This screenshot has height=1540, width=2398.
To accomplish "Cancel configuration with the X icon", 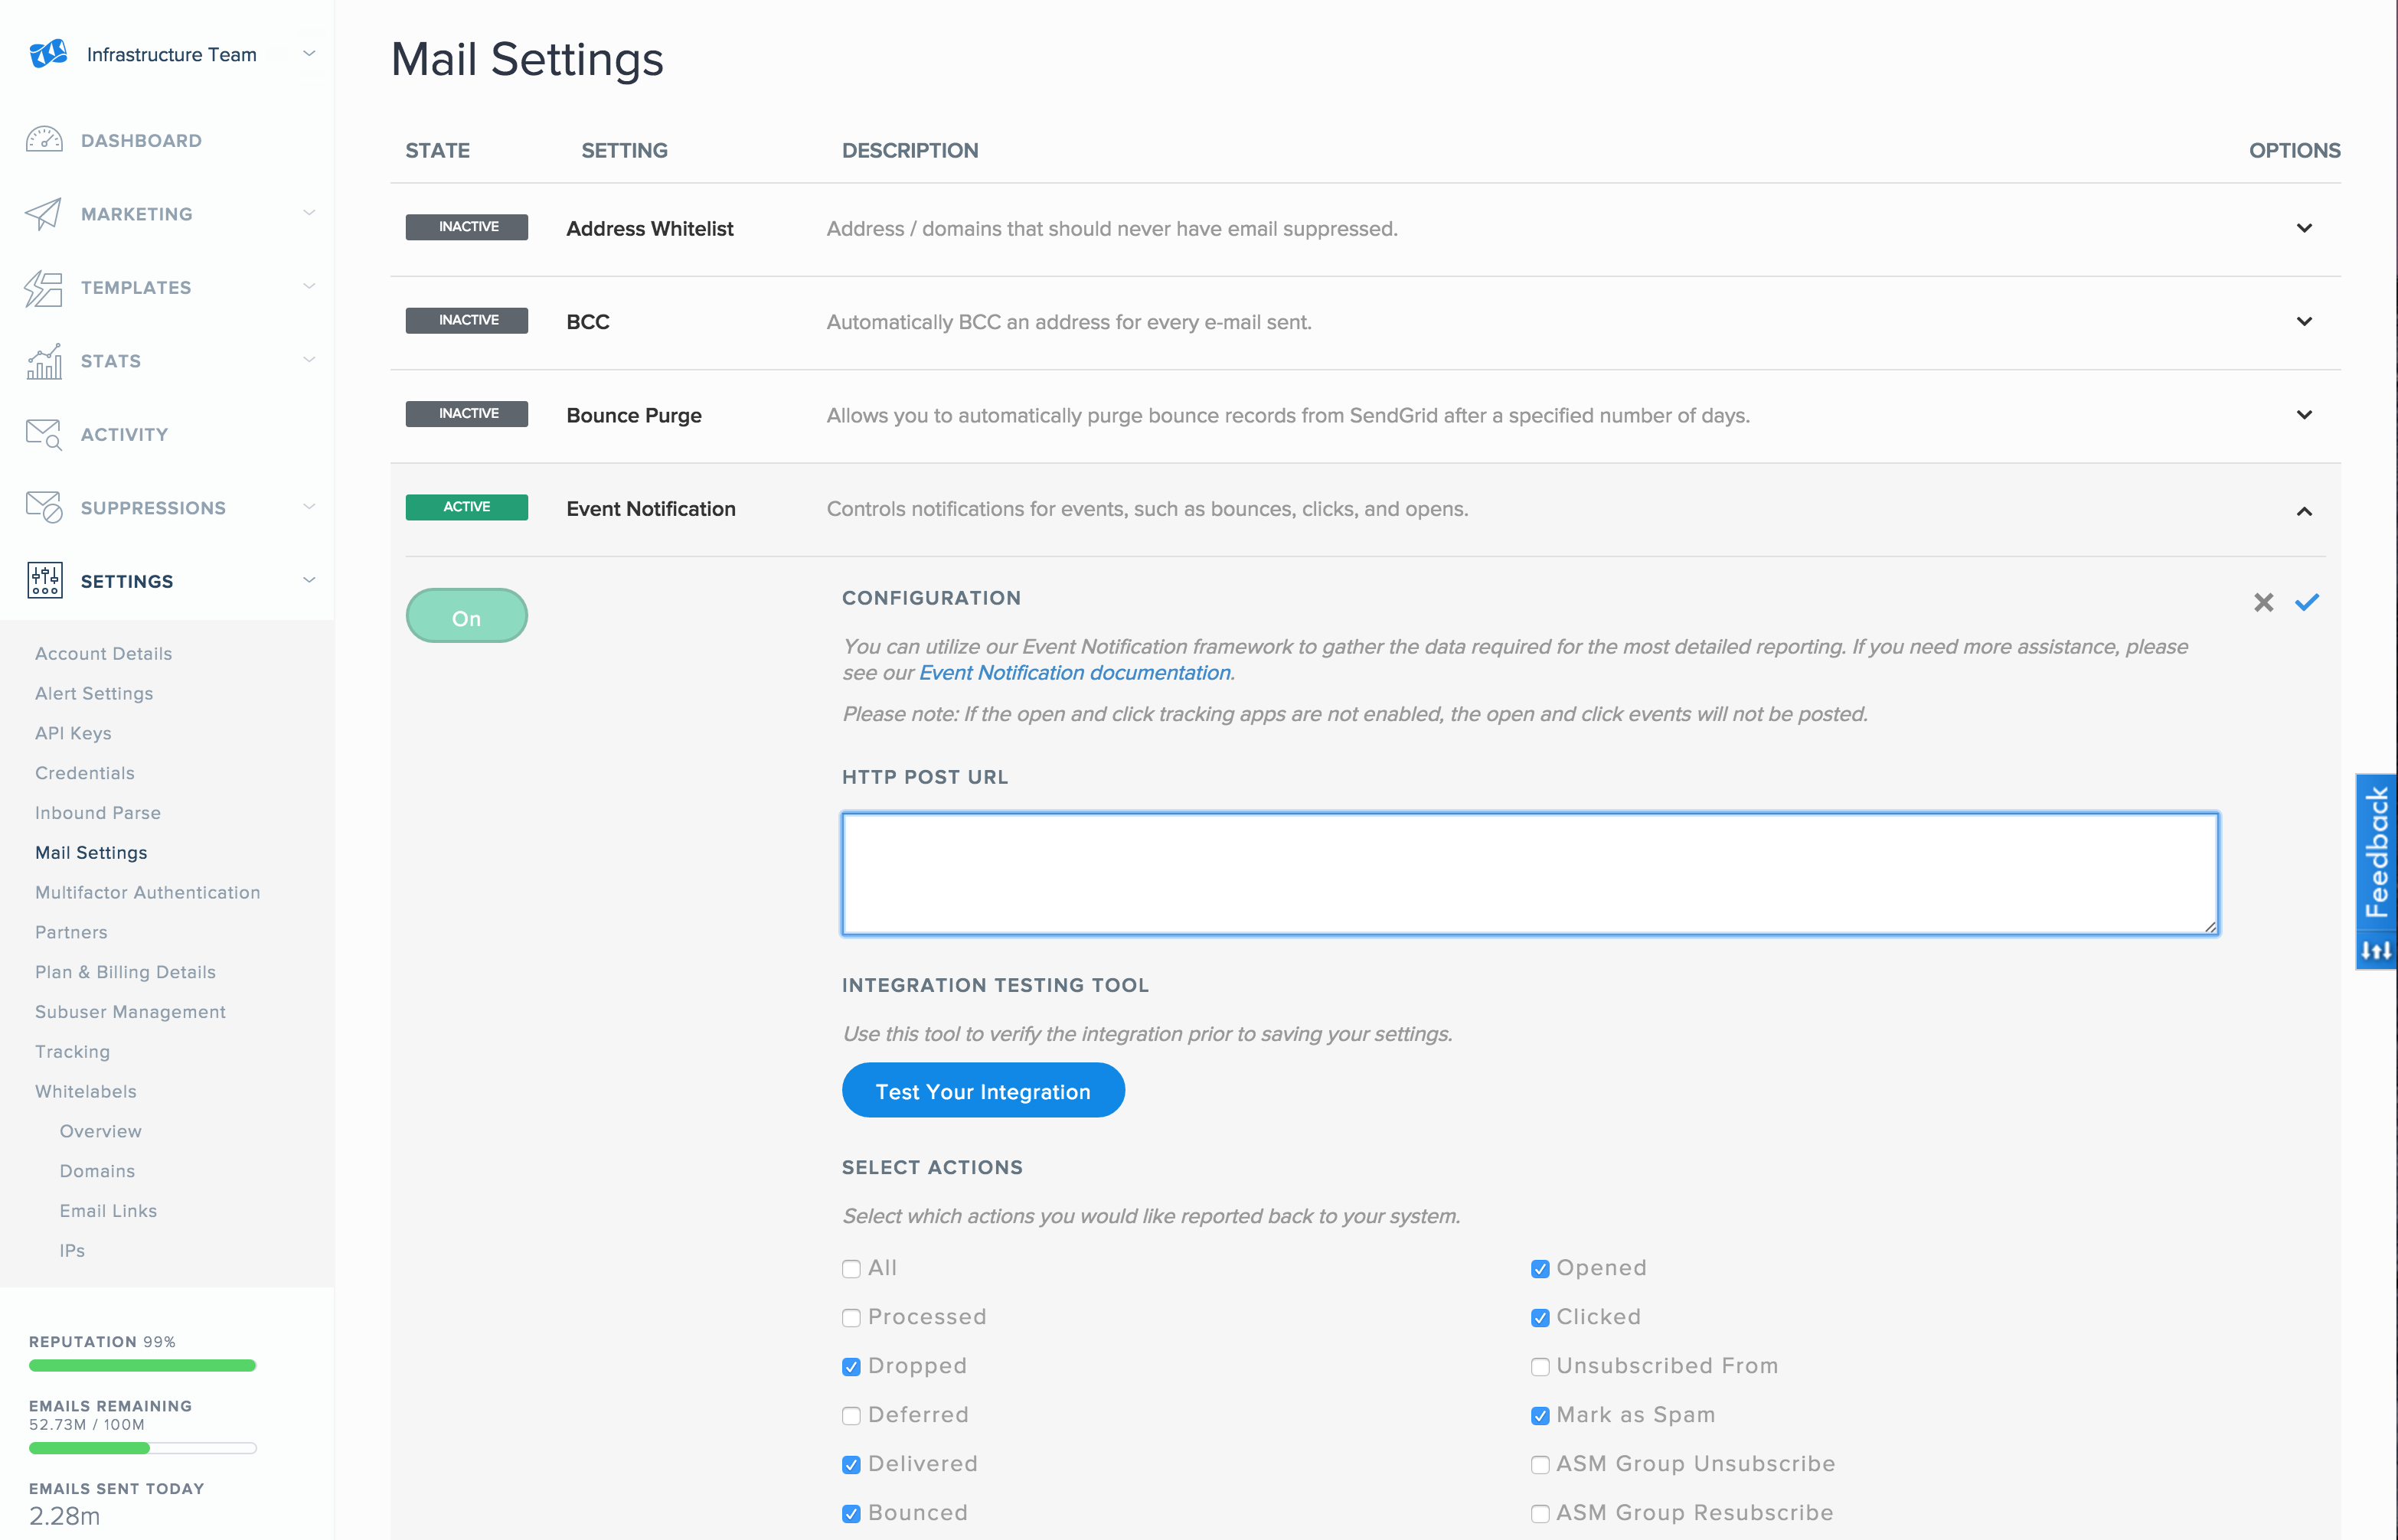I will click(2264, 602).
